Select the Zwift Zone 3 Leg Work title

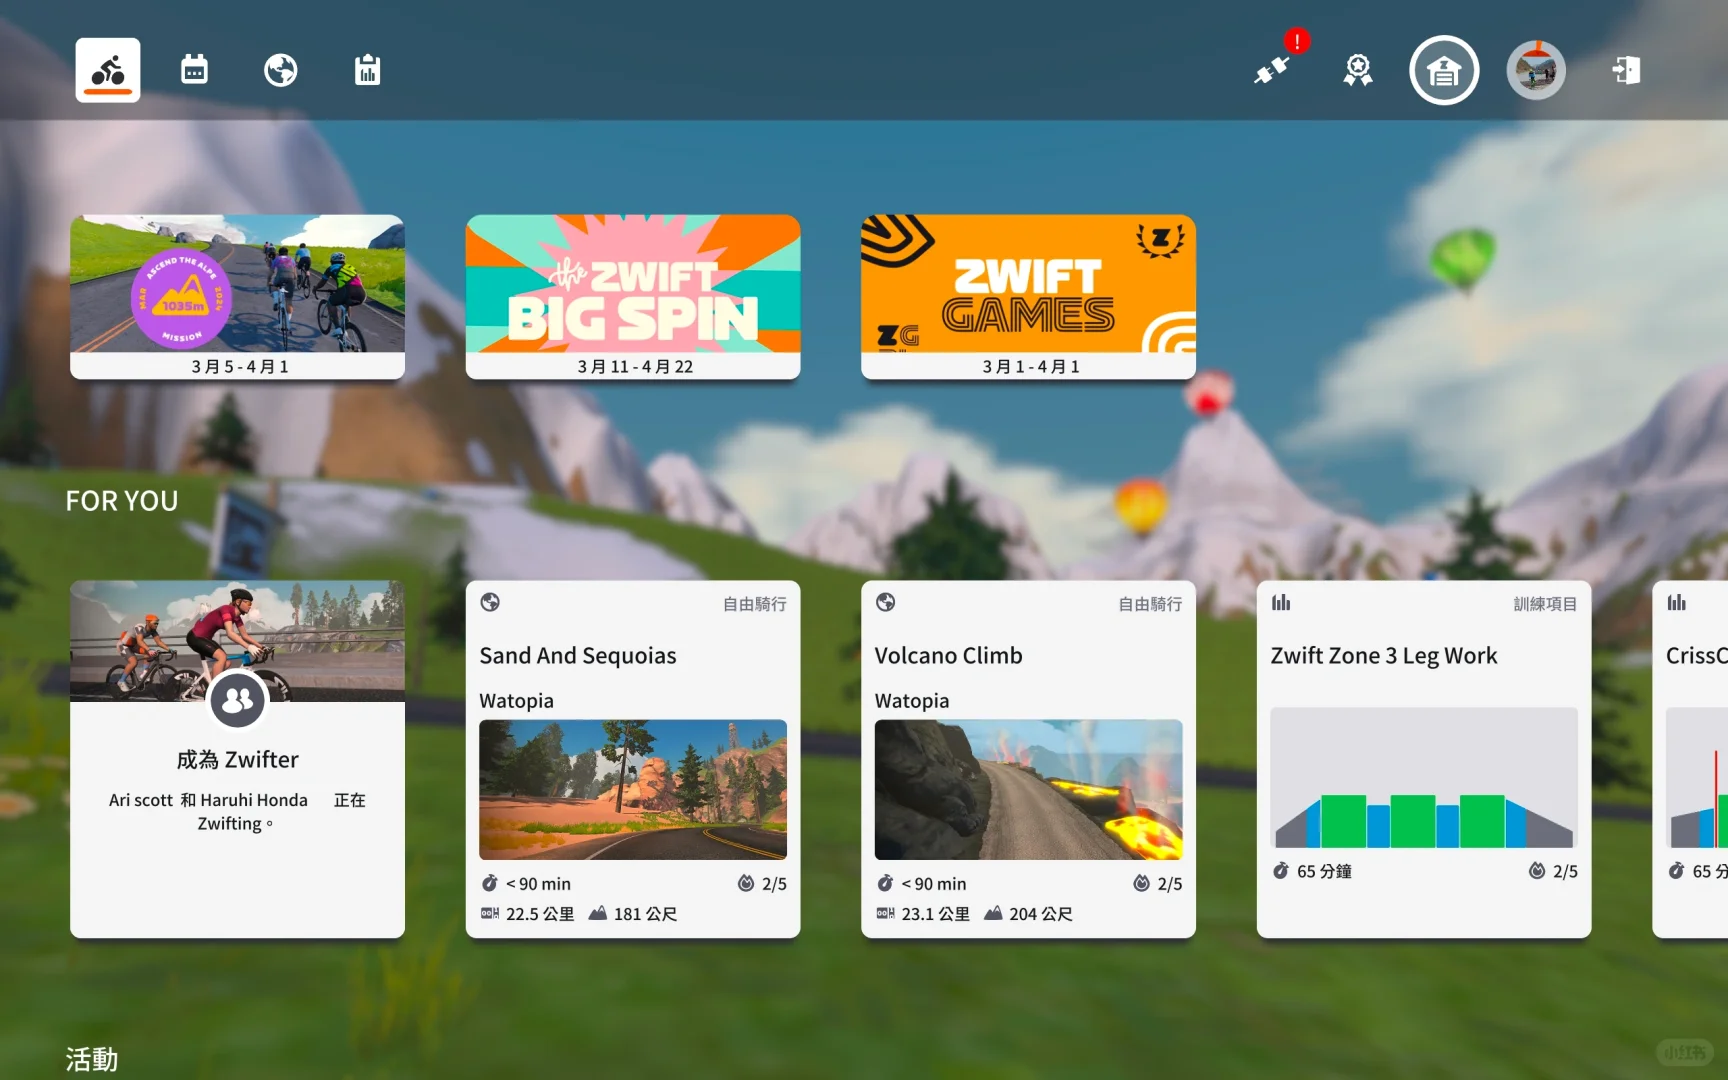(1384, 656)
